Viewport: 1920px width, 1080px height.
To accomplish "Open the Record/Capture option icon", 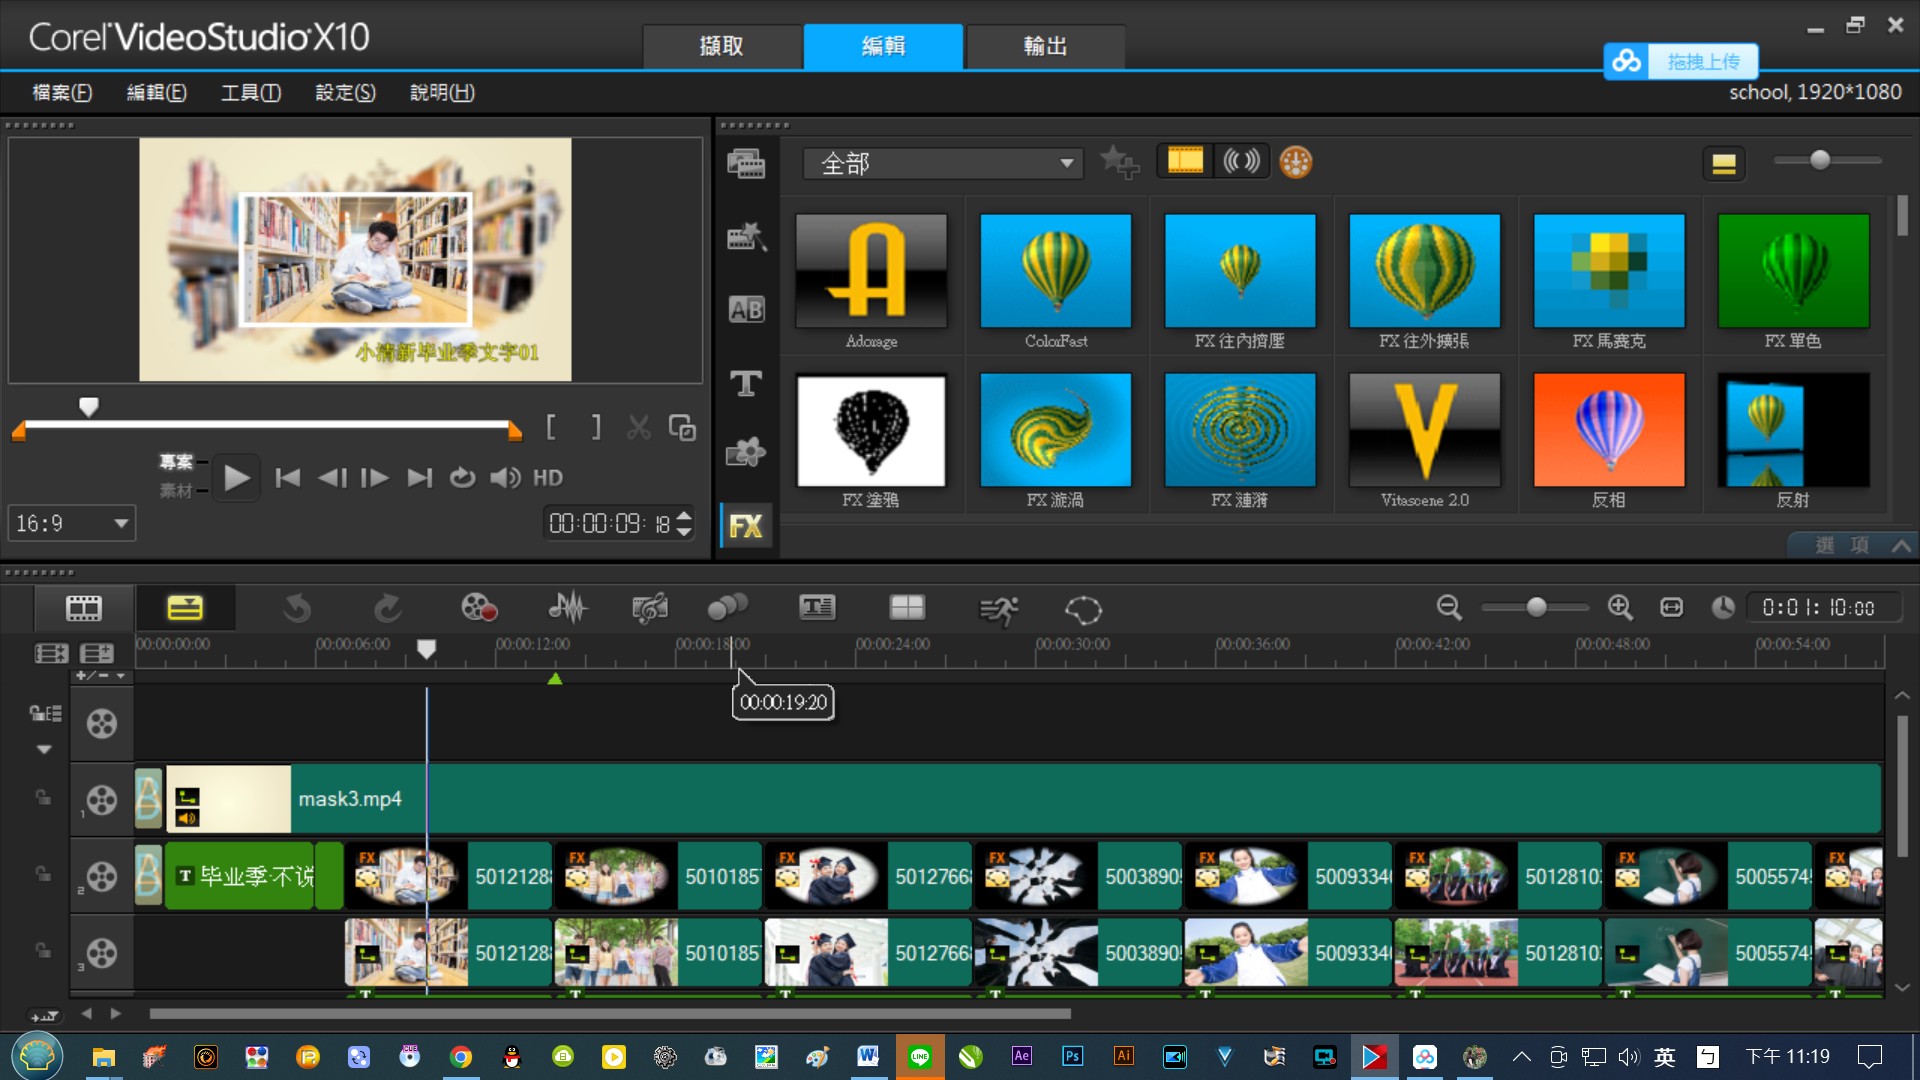I will click(479, 608).
